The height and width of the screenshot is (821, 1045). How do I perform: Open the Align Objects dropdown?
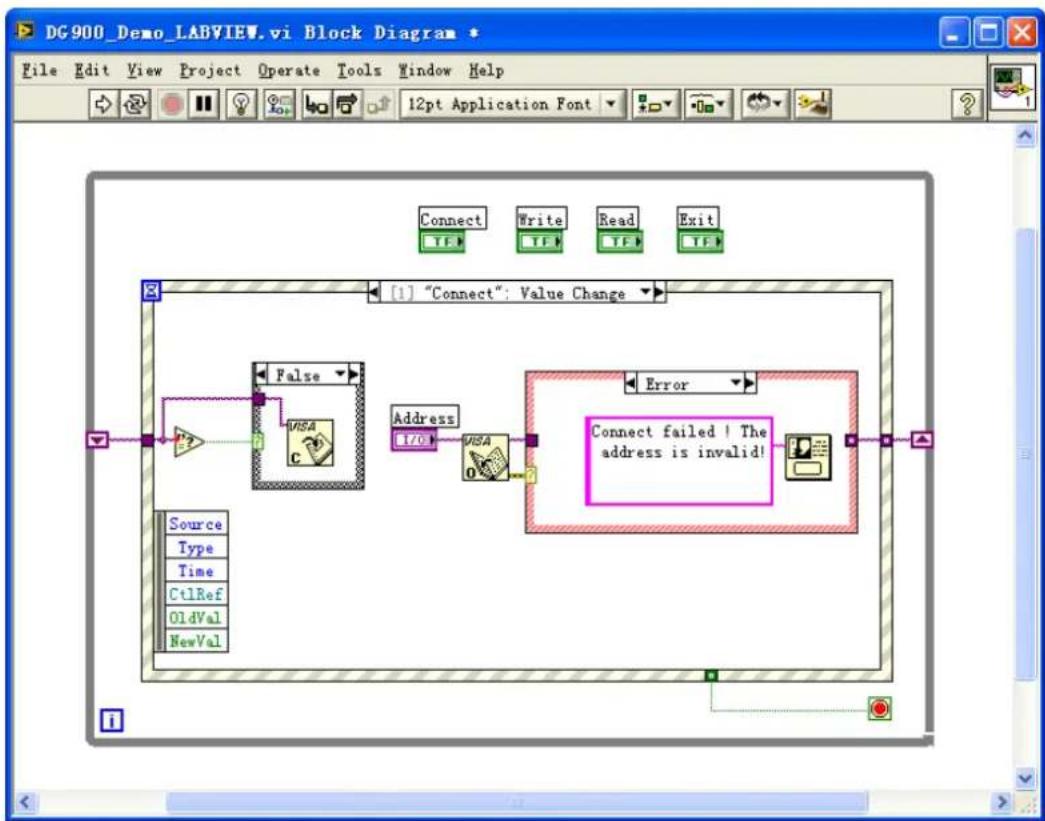click(x=655, y=105)
